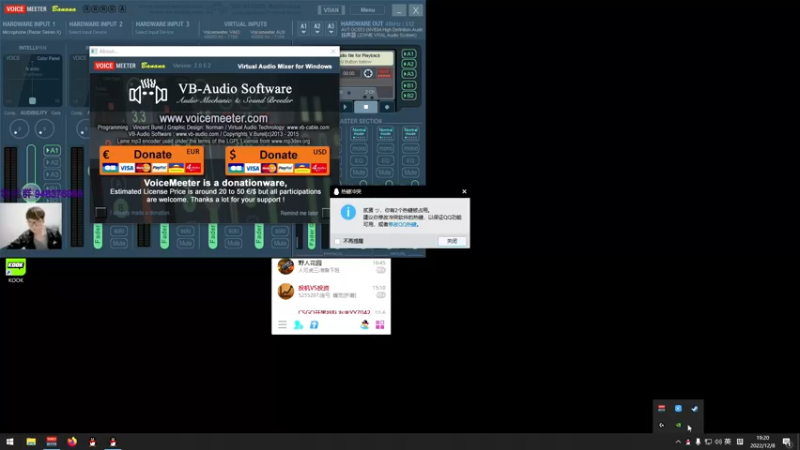Viewport: 800px width, 450px height.
Task: Click the cassette recorder stop button
Action: [x=366, y=107]
